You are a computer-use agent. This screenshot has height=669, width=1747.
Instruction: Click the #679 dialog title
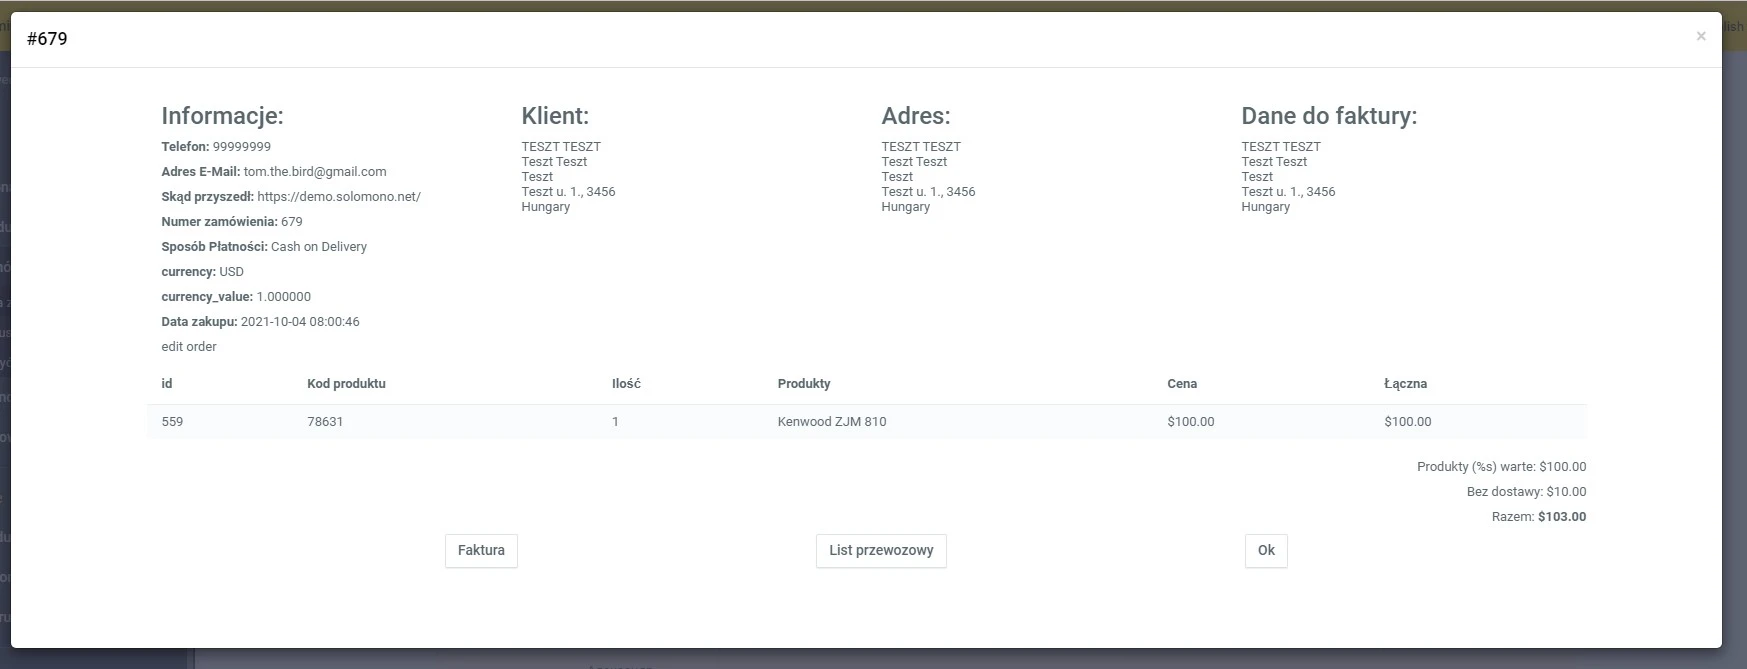click(47, 39)
